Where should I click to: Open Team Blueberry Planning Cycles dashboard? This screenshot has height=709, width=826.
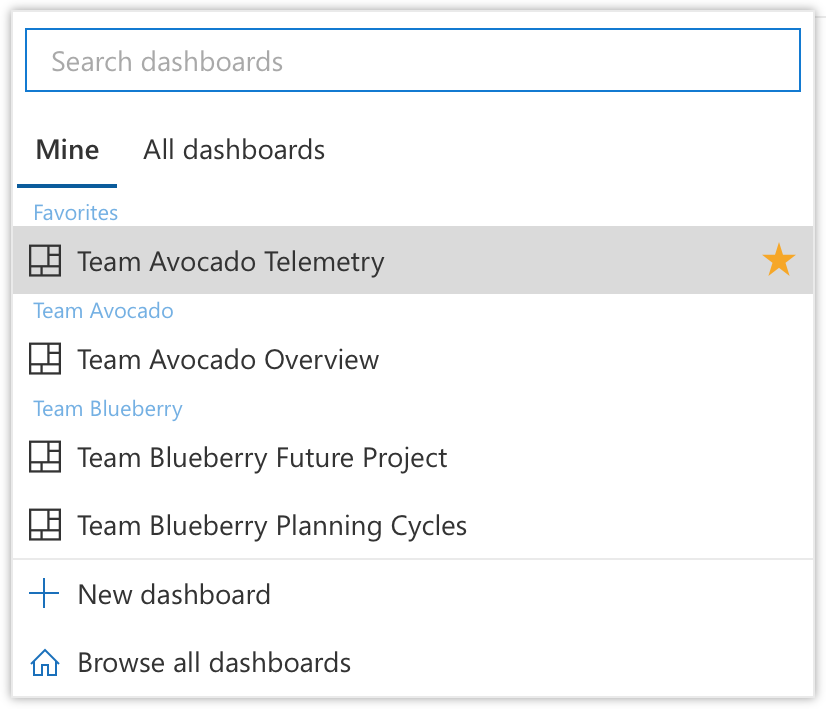(x=413, y=525)
